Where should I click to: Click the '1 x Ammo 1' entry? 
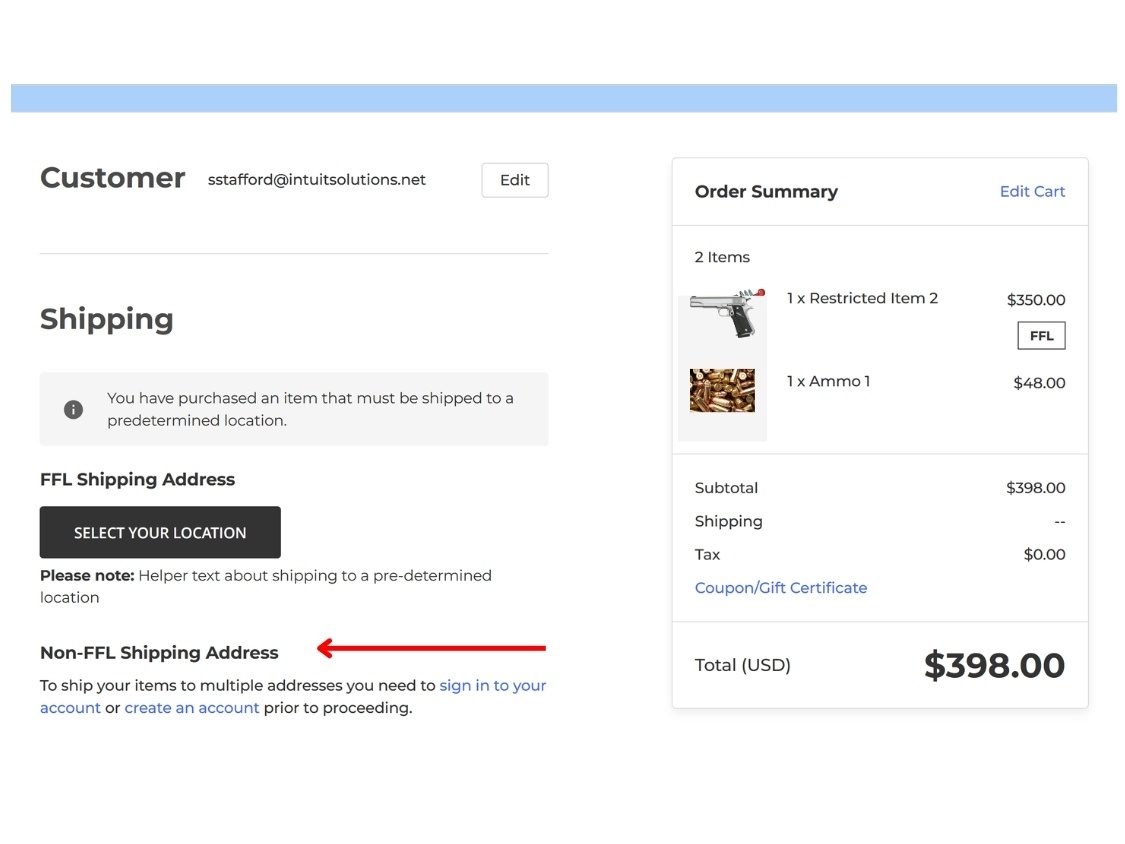tap(828, 382)
